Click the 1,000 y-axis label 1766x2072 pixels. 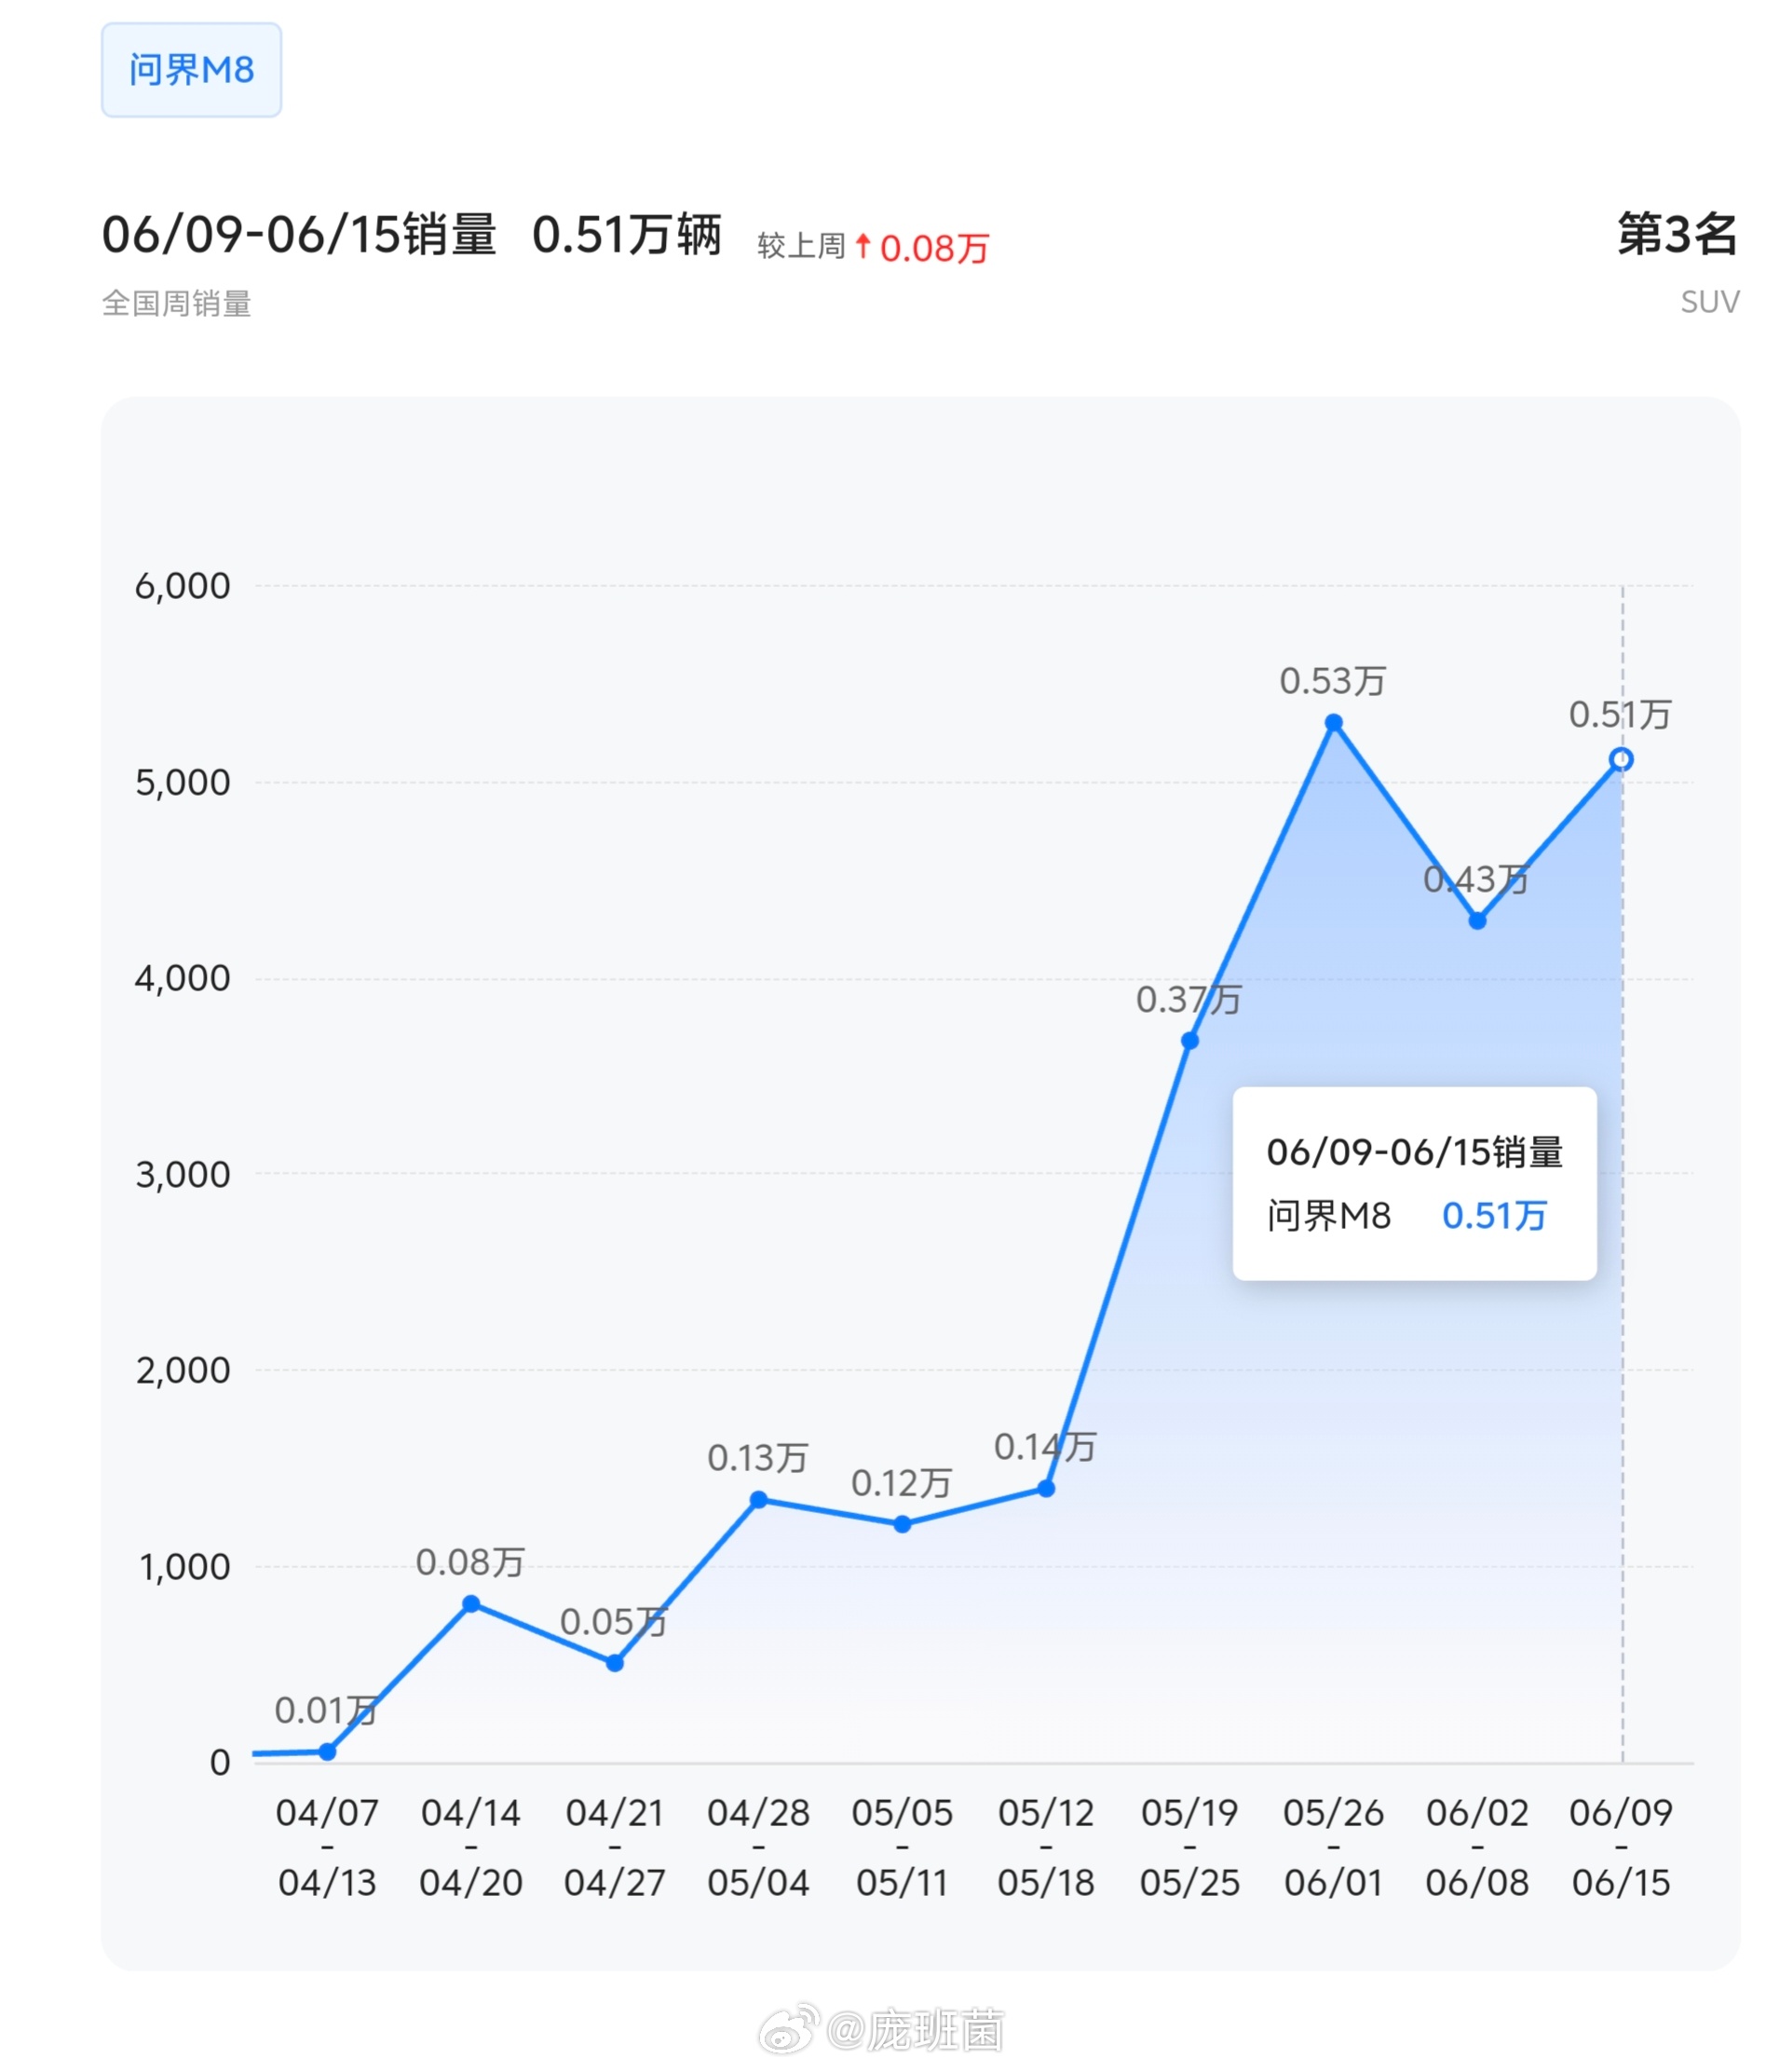click(184, 1566)
